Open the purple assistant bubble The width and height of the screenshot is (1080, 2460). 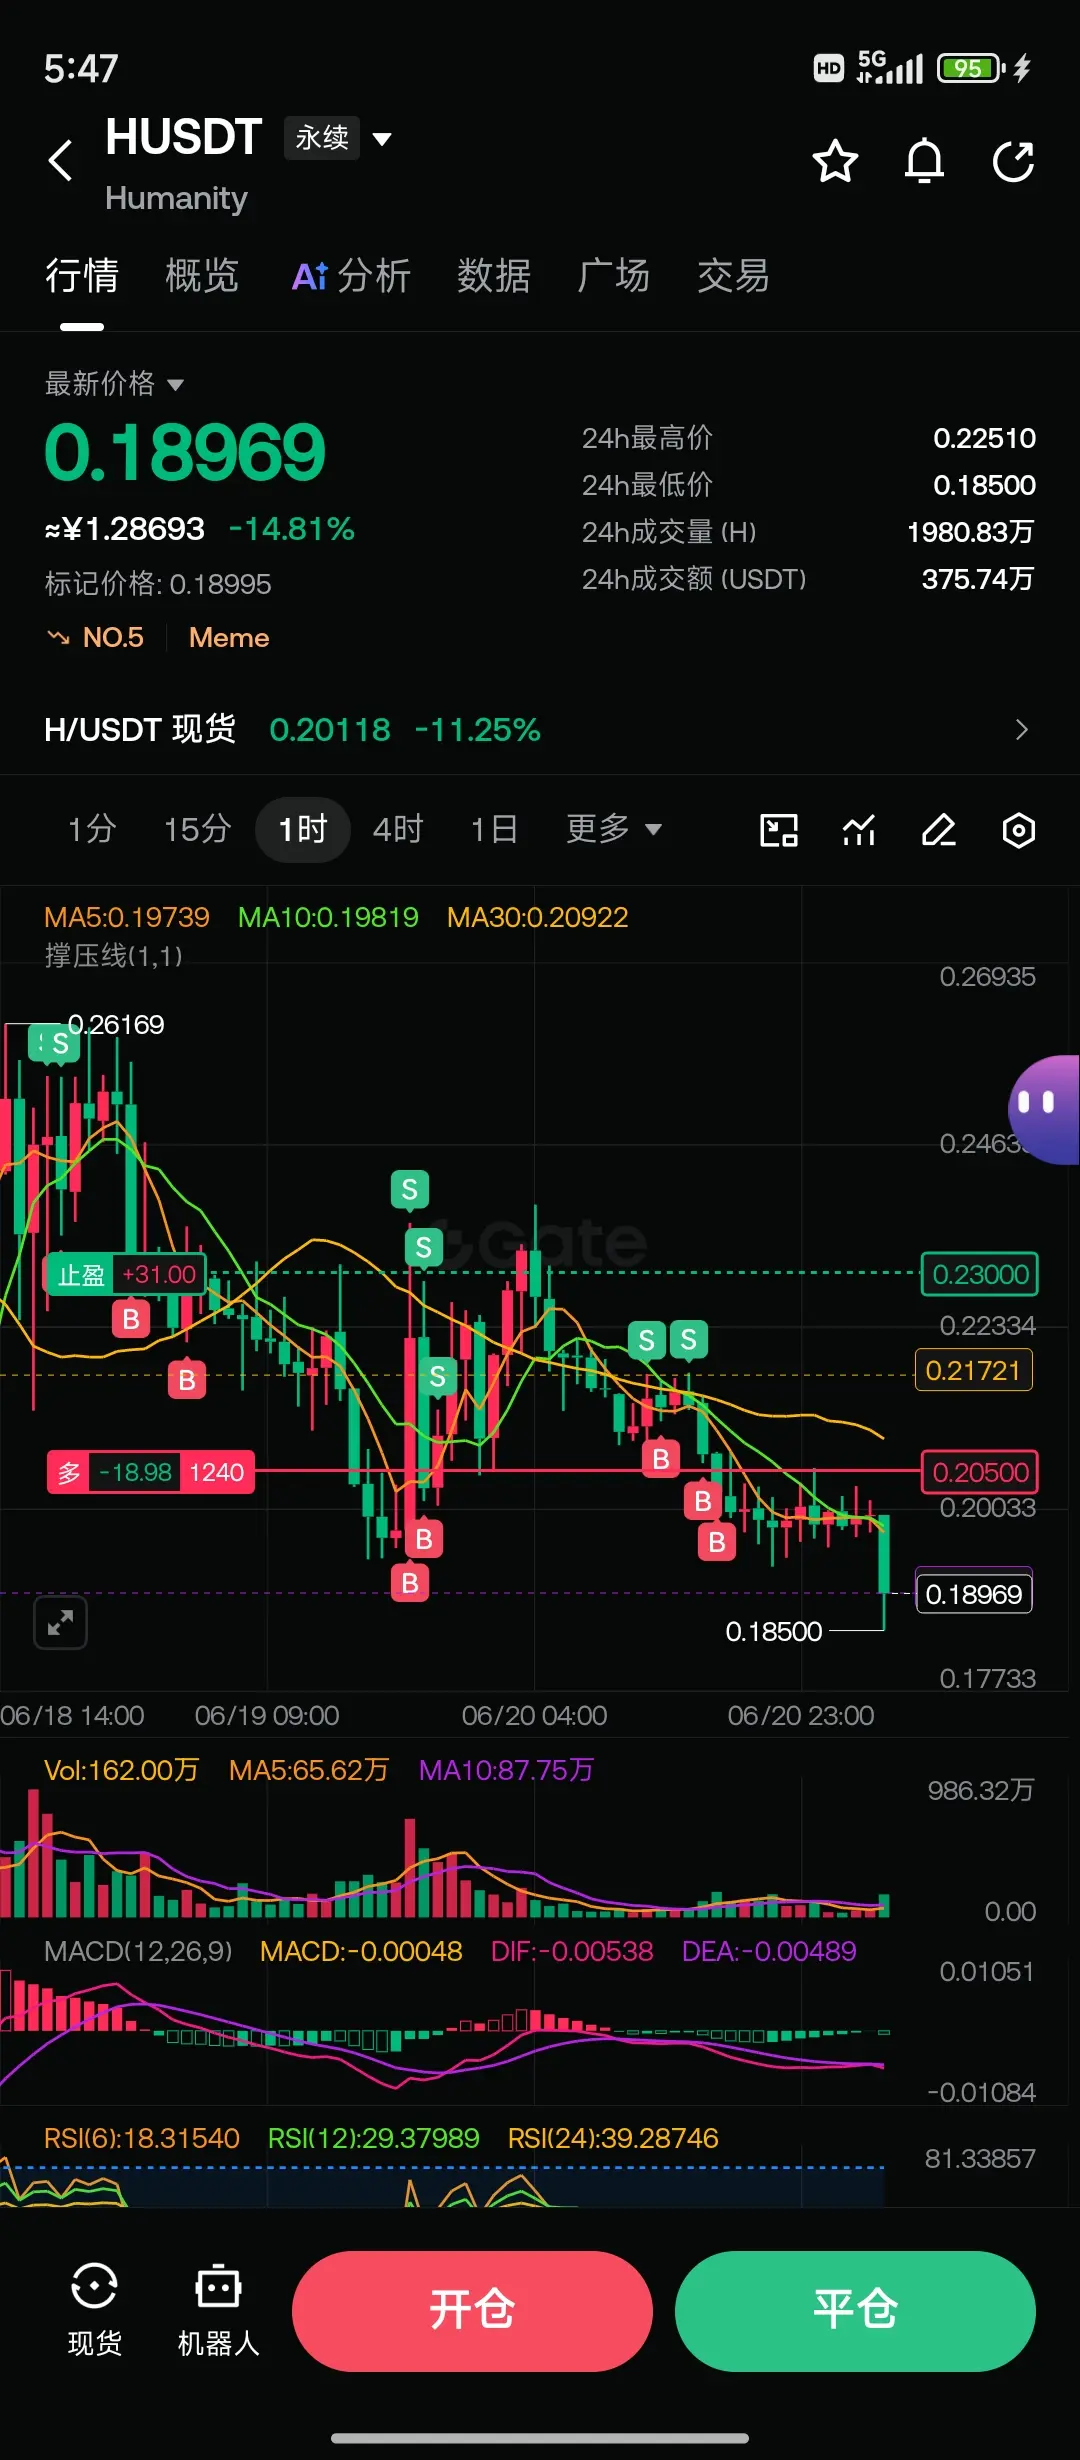click(1044, 1109)
